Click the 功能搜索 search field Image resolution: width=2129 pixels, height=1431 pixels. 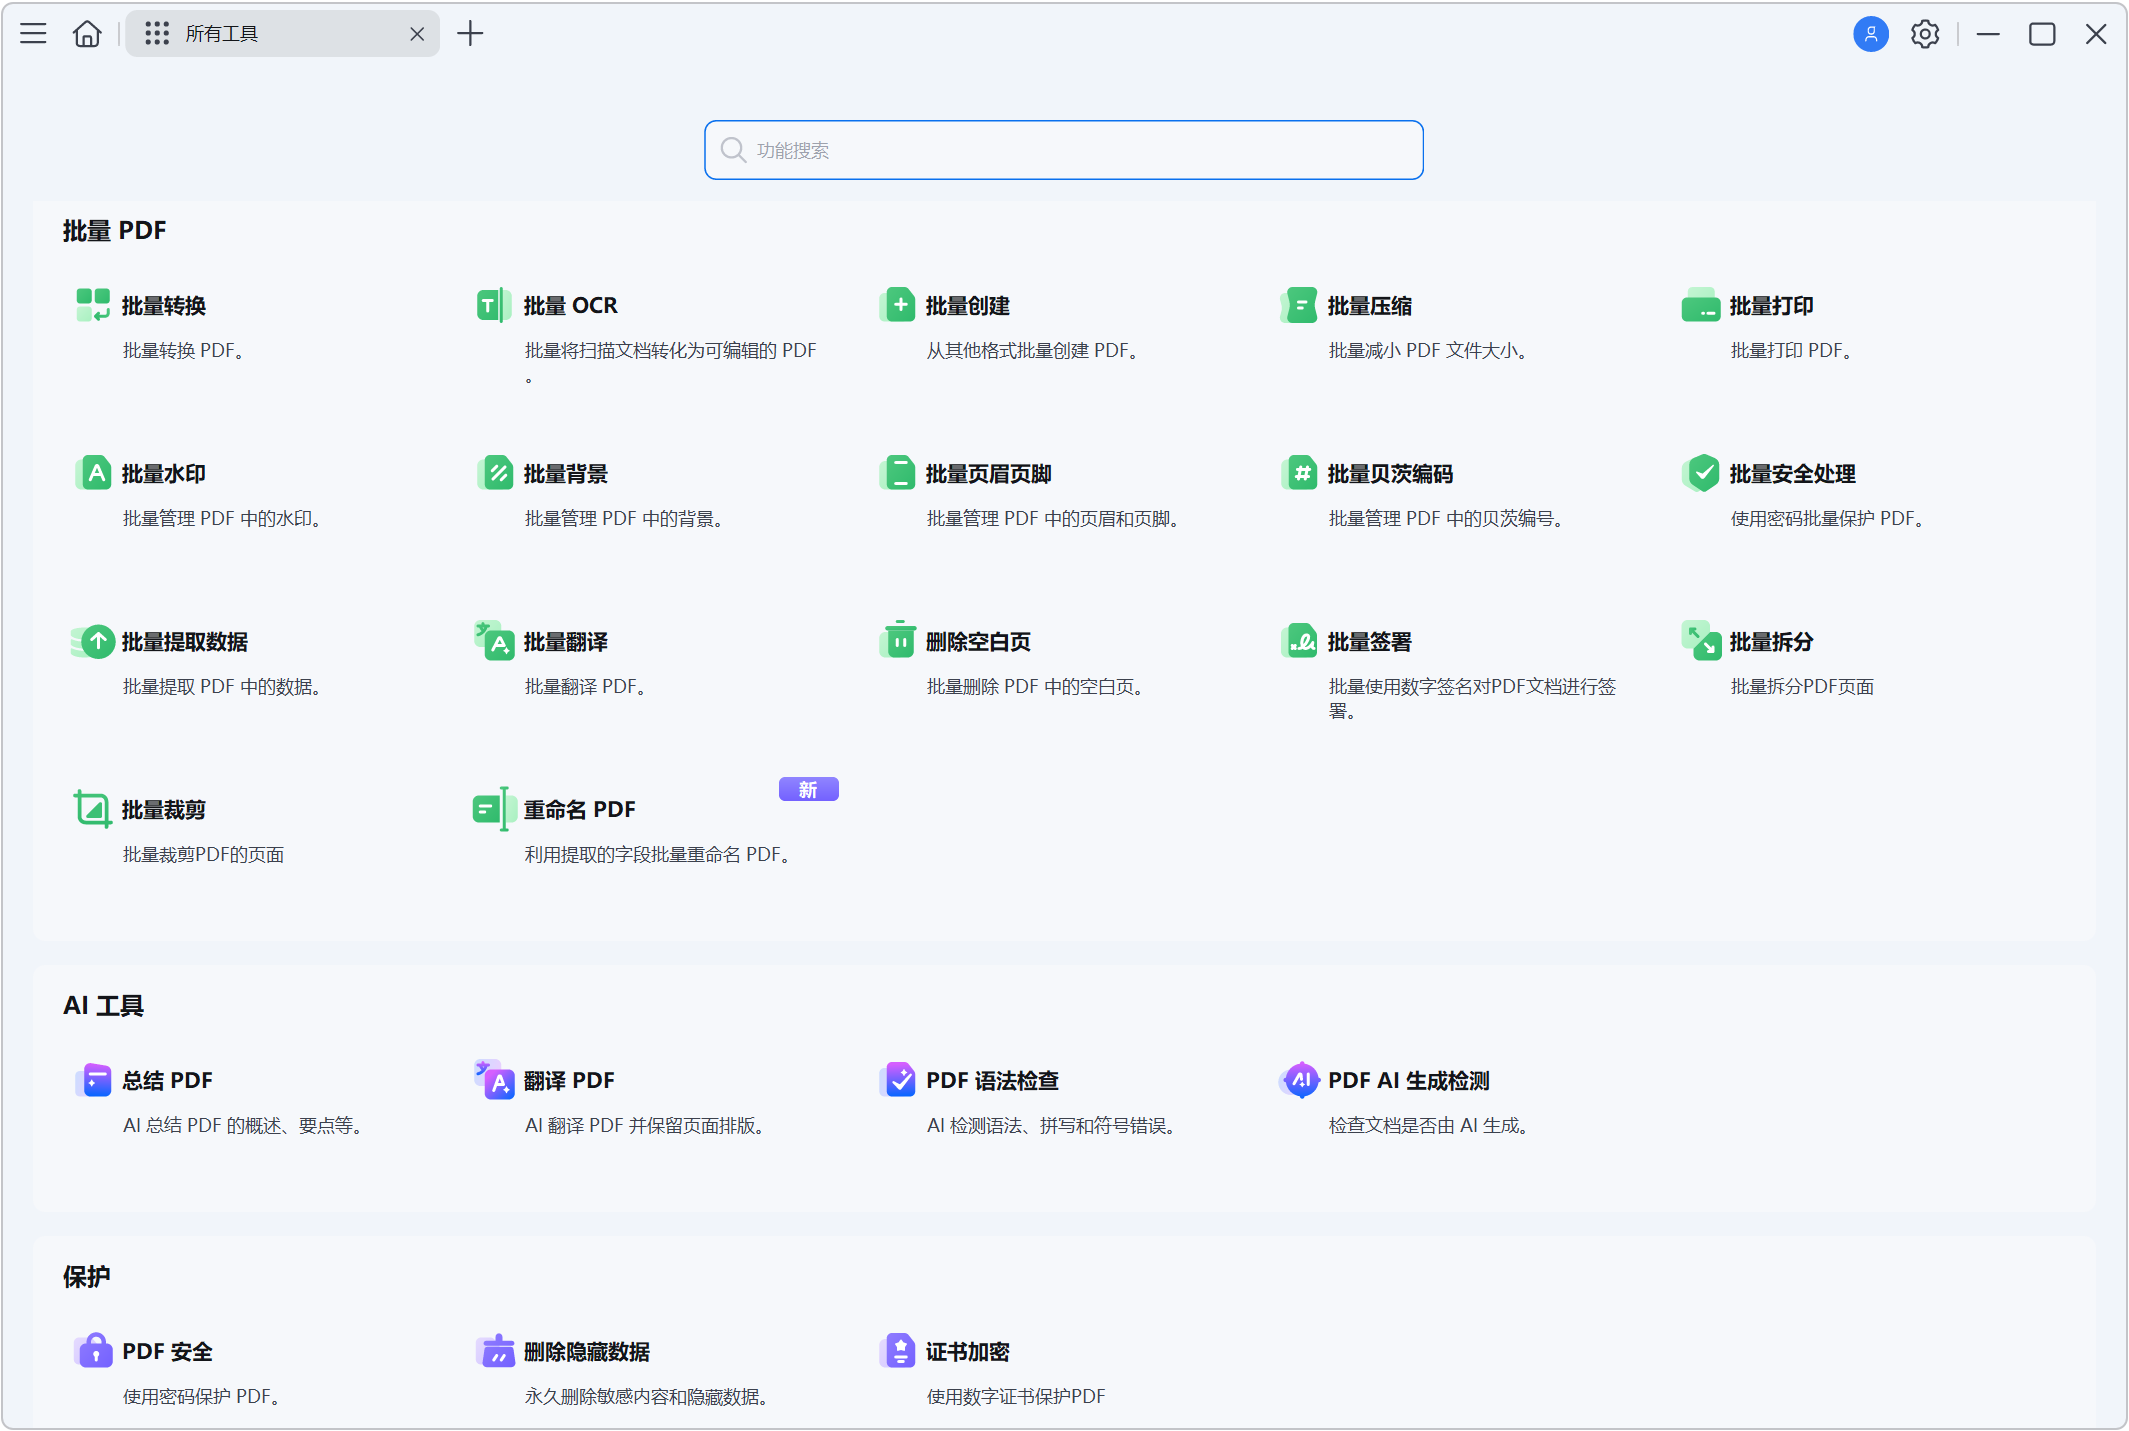1063,150
